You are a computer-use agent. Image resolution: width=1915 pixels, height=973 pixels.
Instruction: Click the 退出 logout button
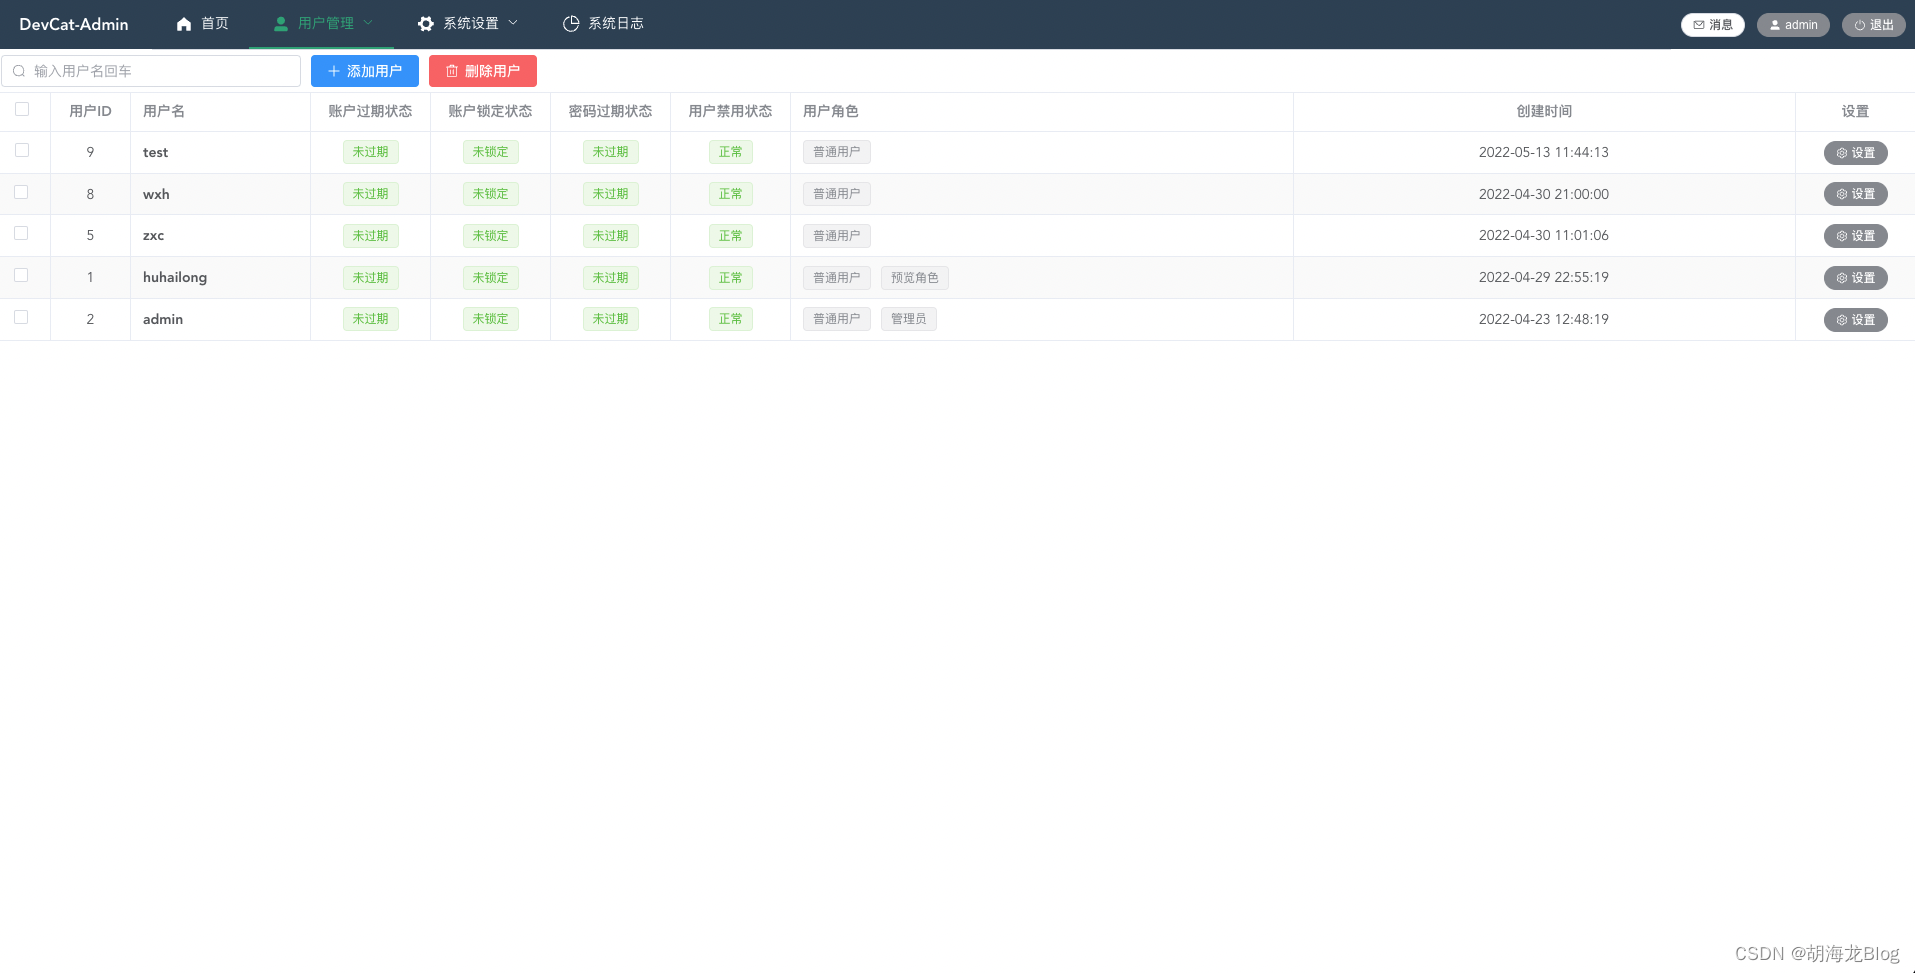1874,25
